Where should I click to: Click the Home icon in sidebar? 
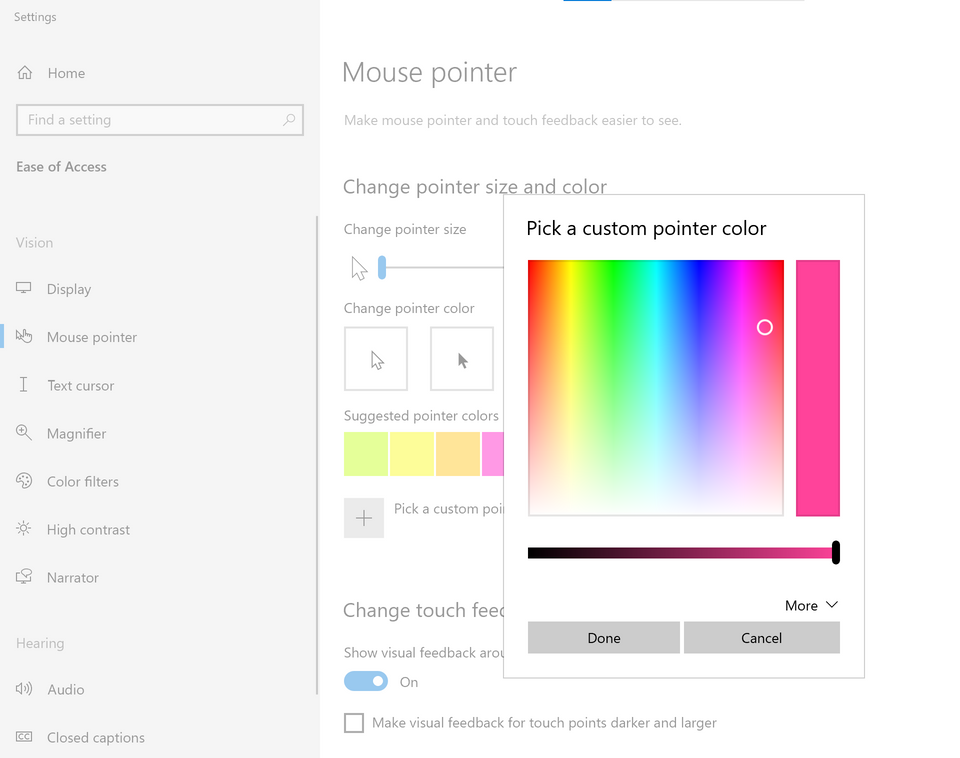coord(25,73)
